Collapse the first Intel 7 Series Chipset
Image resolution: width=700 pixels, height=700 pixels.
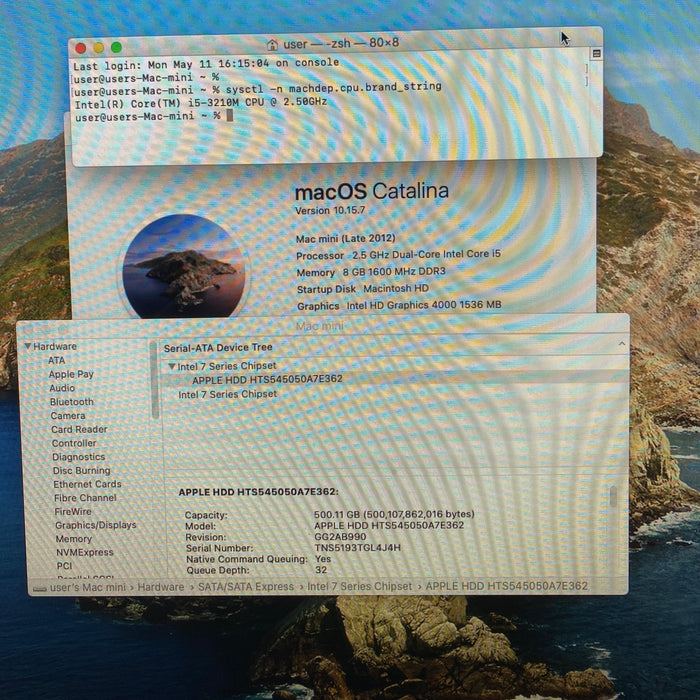(171, 367)
